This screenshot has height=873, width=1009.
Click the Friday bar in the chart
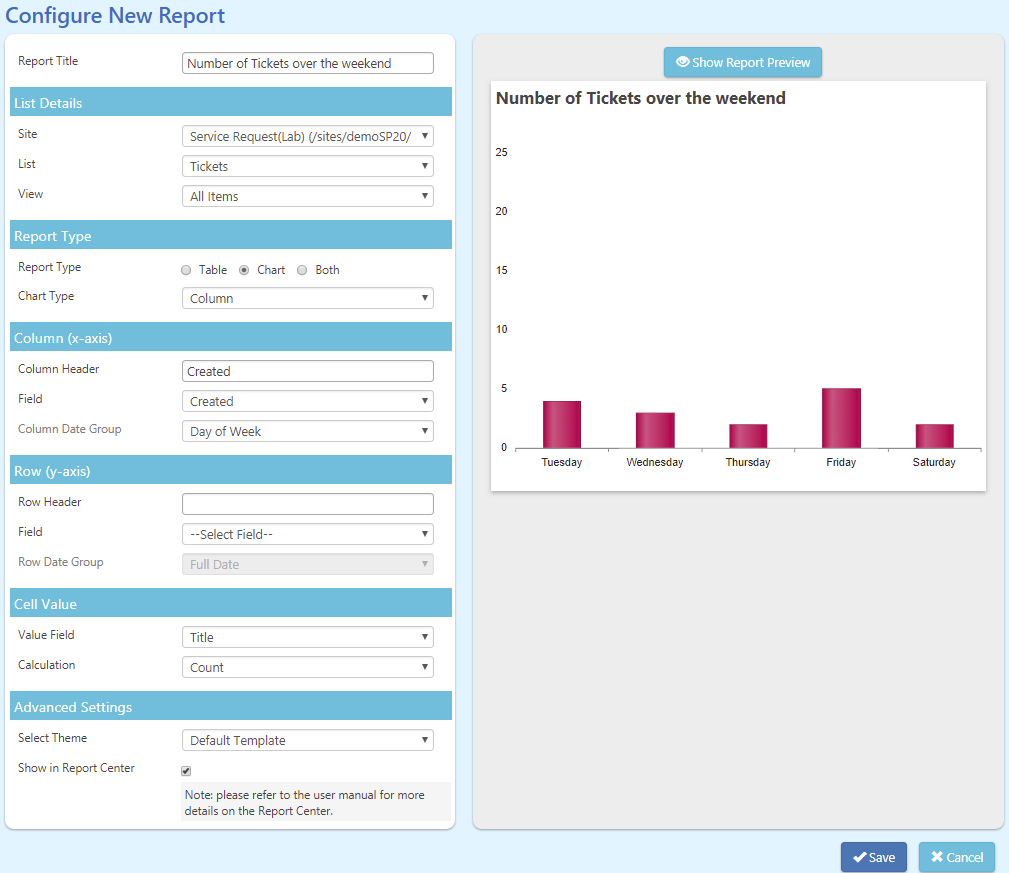pyautogui.click(x=841, y=418)
